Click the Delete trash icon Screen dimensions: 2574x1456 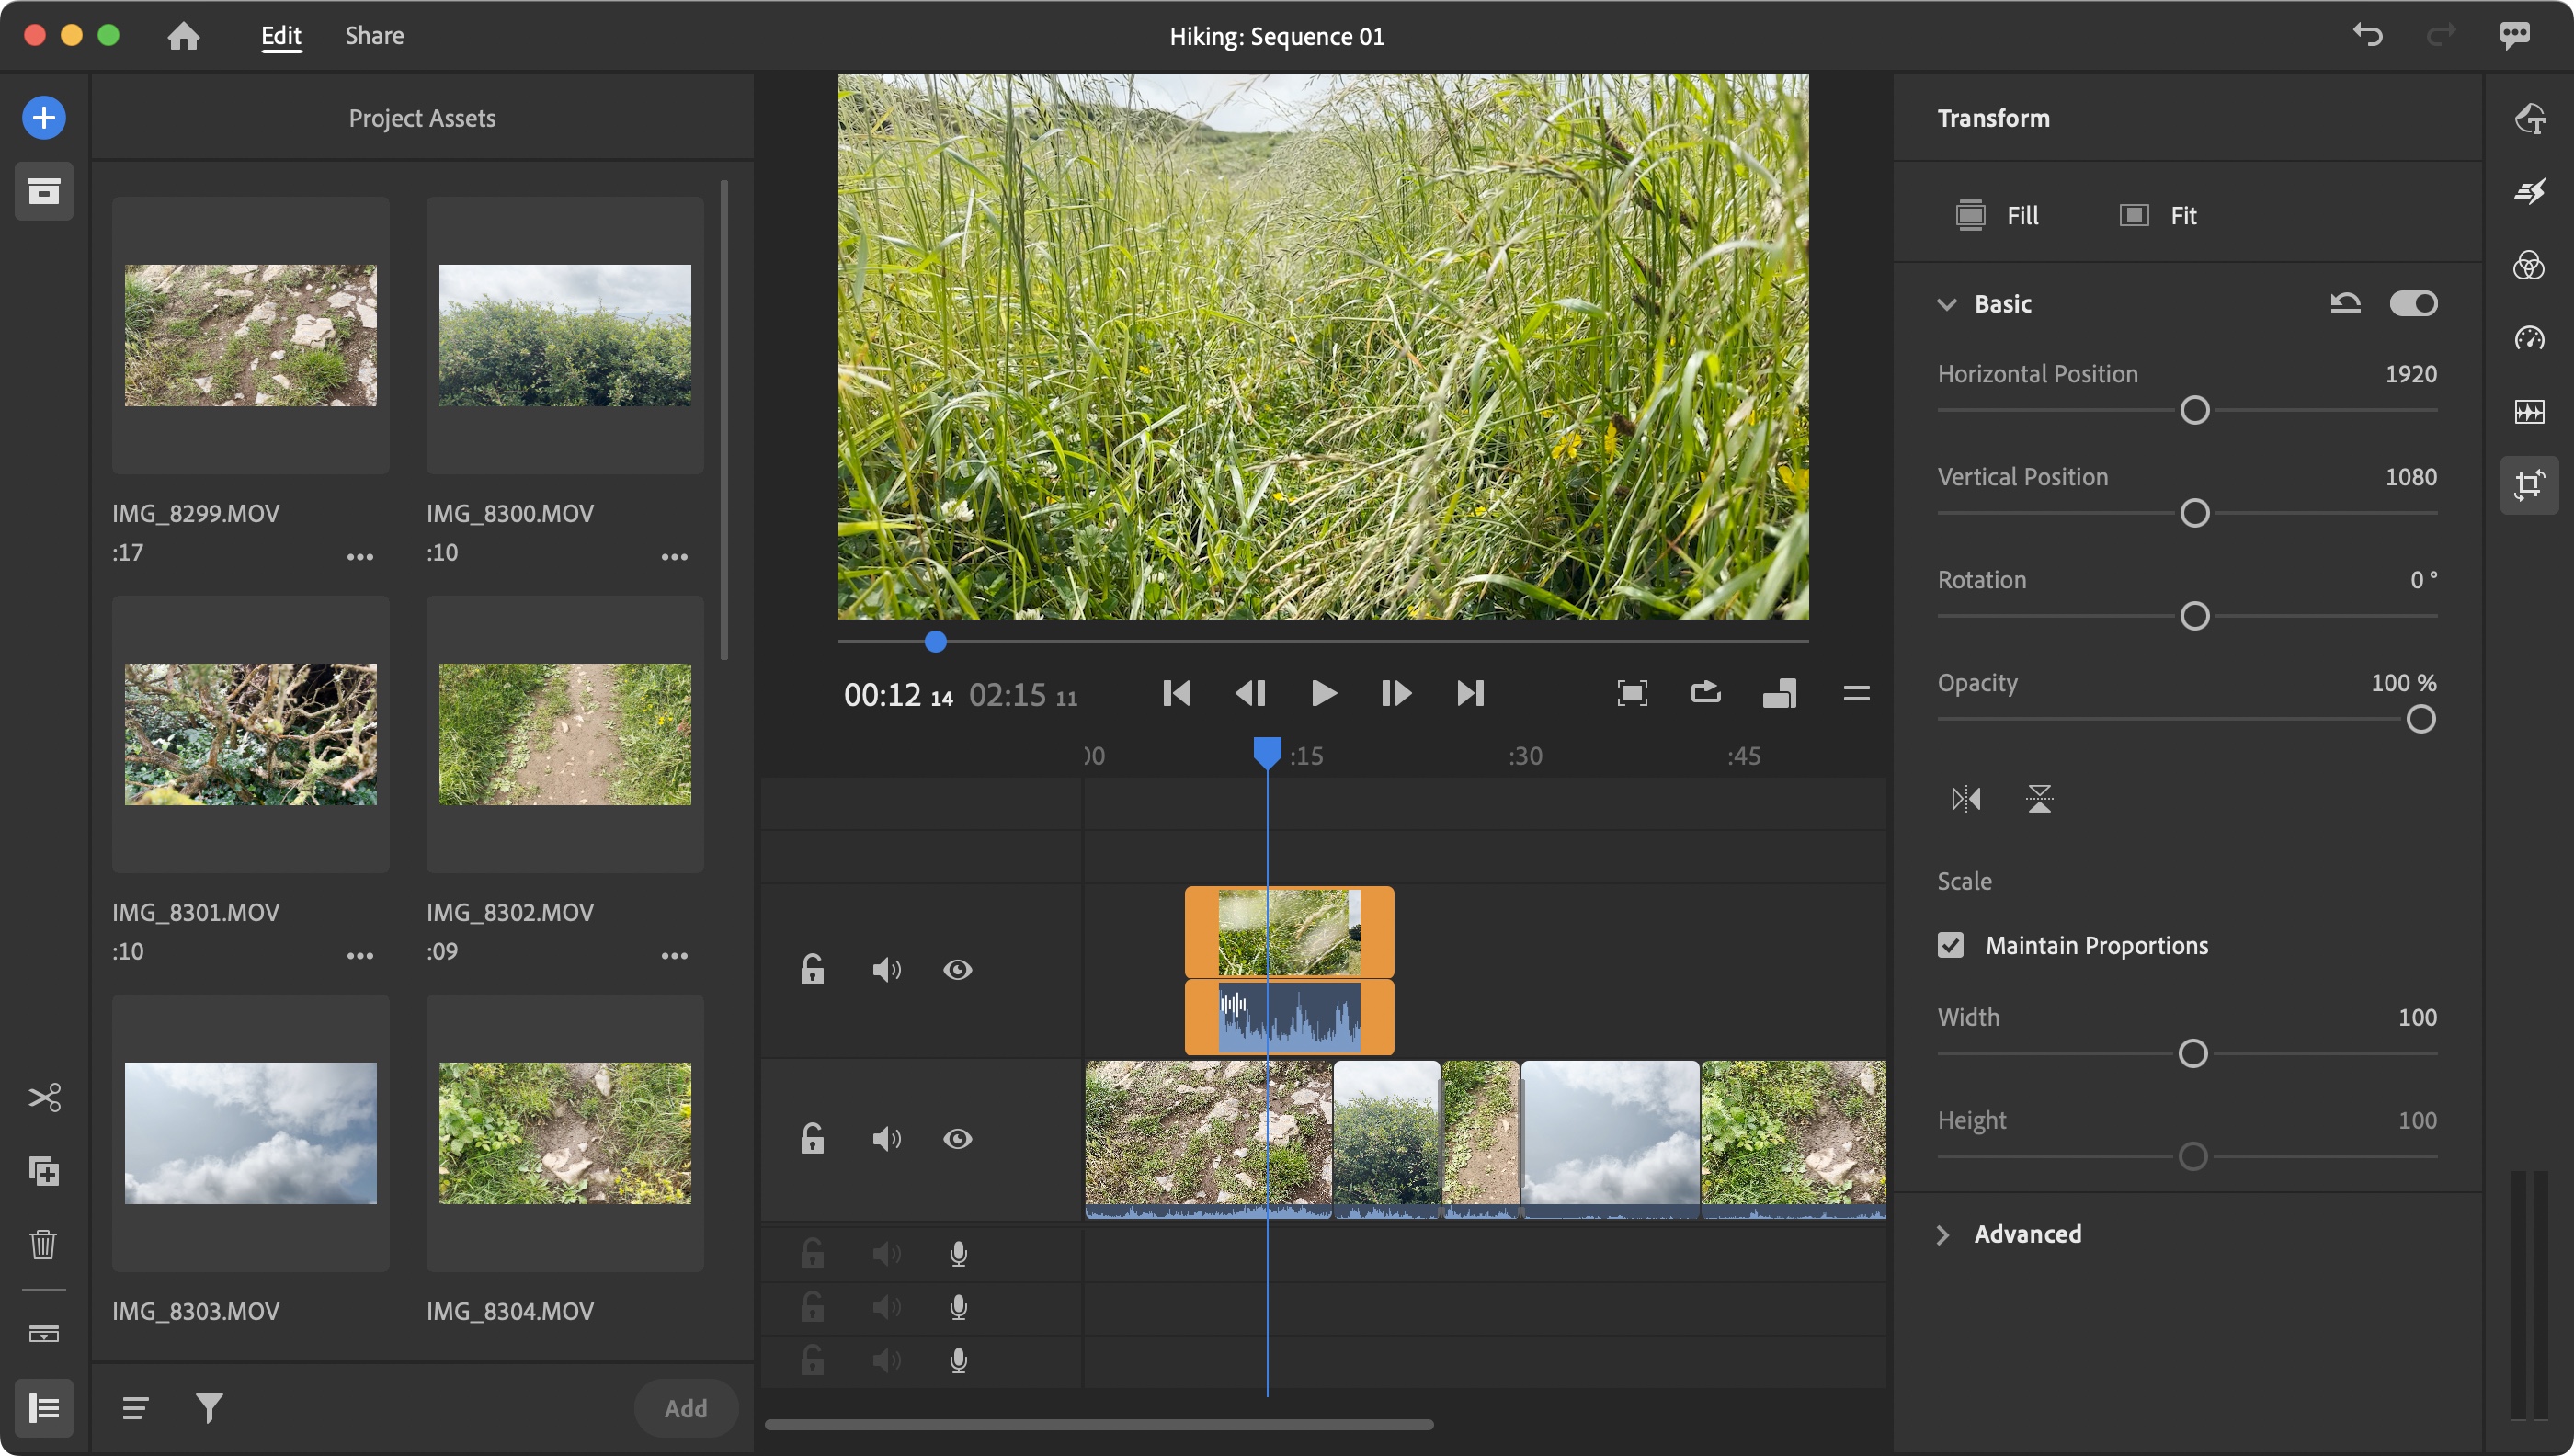pos(44,1244)
